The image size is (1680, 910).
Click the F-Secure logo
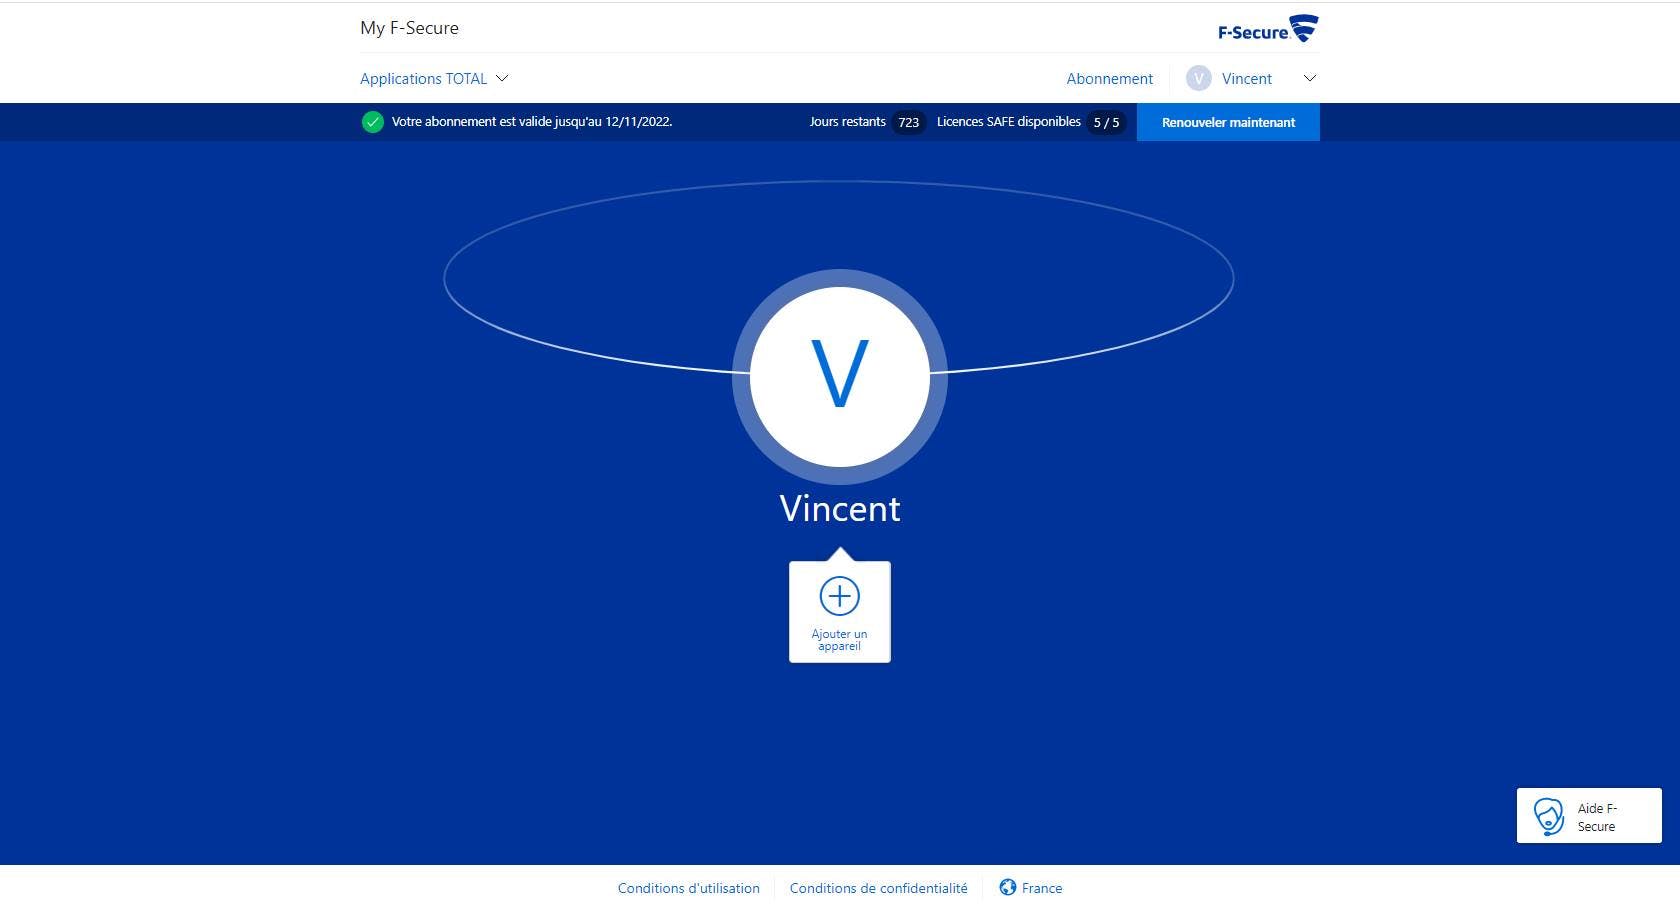point(1267,29)
